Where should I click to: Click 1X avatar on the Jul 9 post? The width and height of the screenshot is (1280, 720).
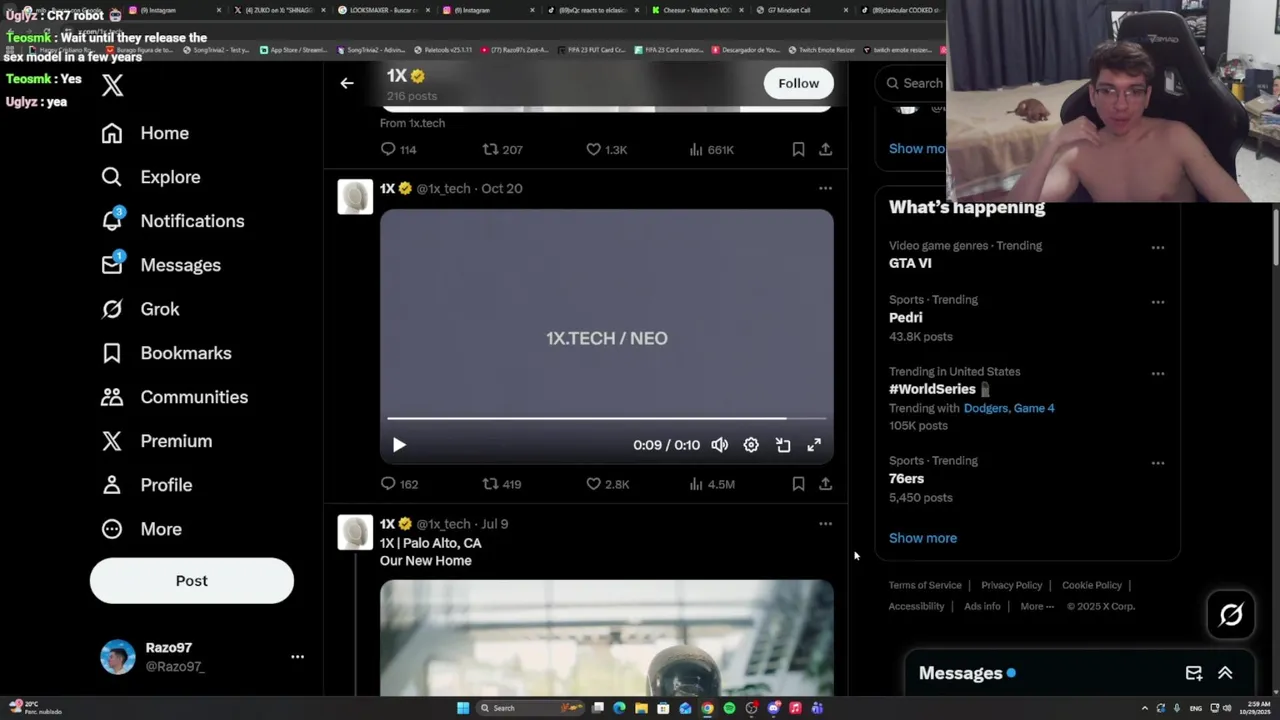tap(355, 532)
